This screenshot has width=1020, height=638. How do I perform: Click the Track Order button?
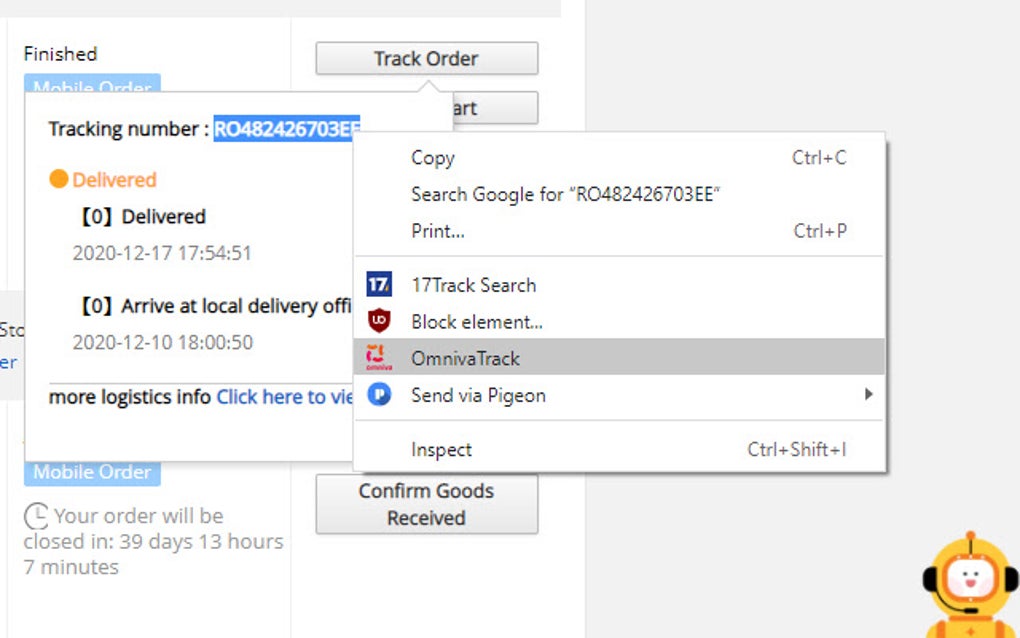click(426, 58)
